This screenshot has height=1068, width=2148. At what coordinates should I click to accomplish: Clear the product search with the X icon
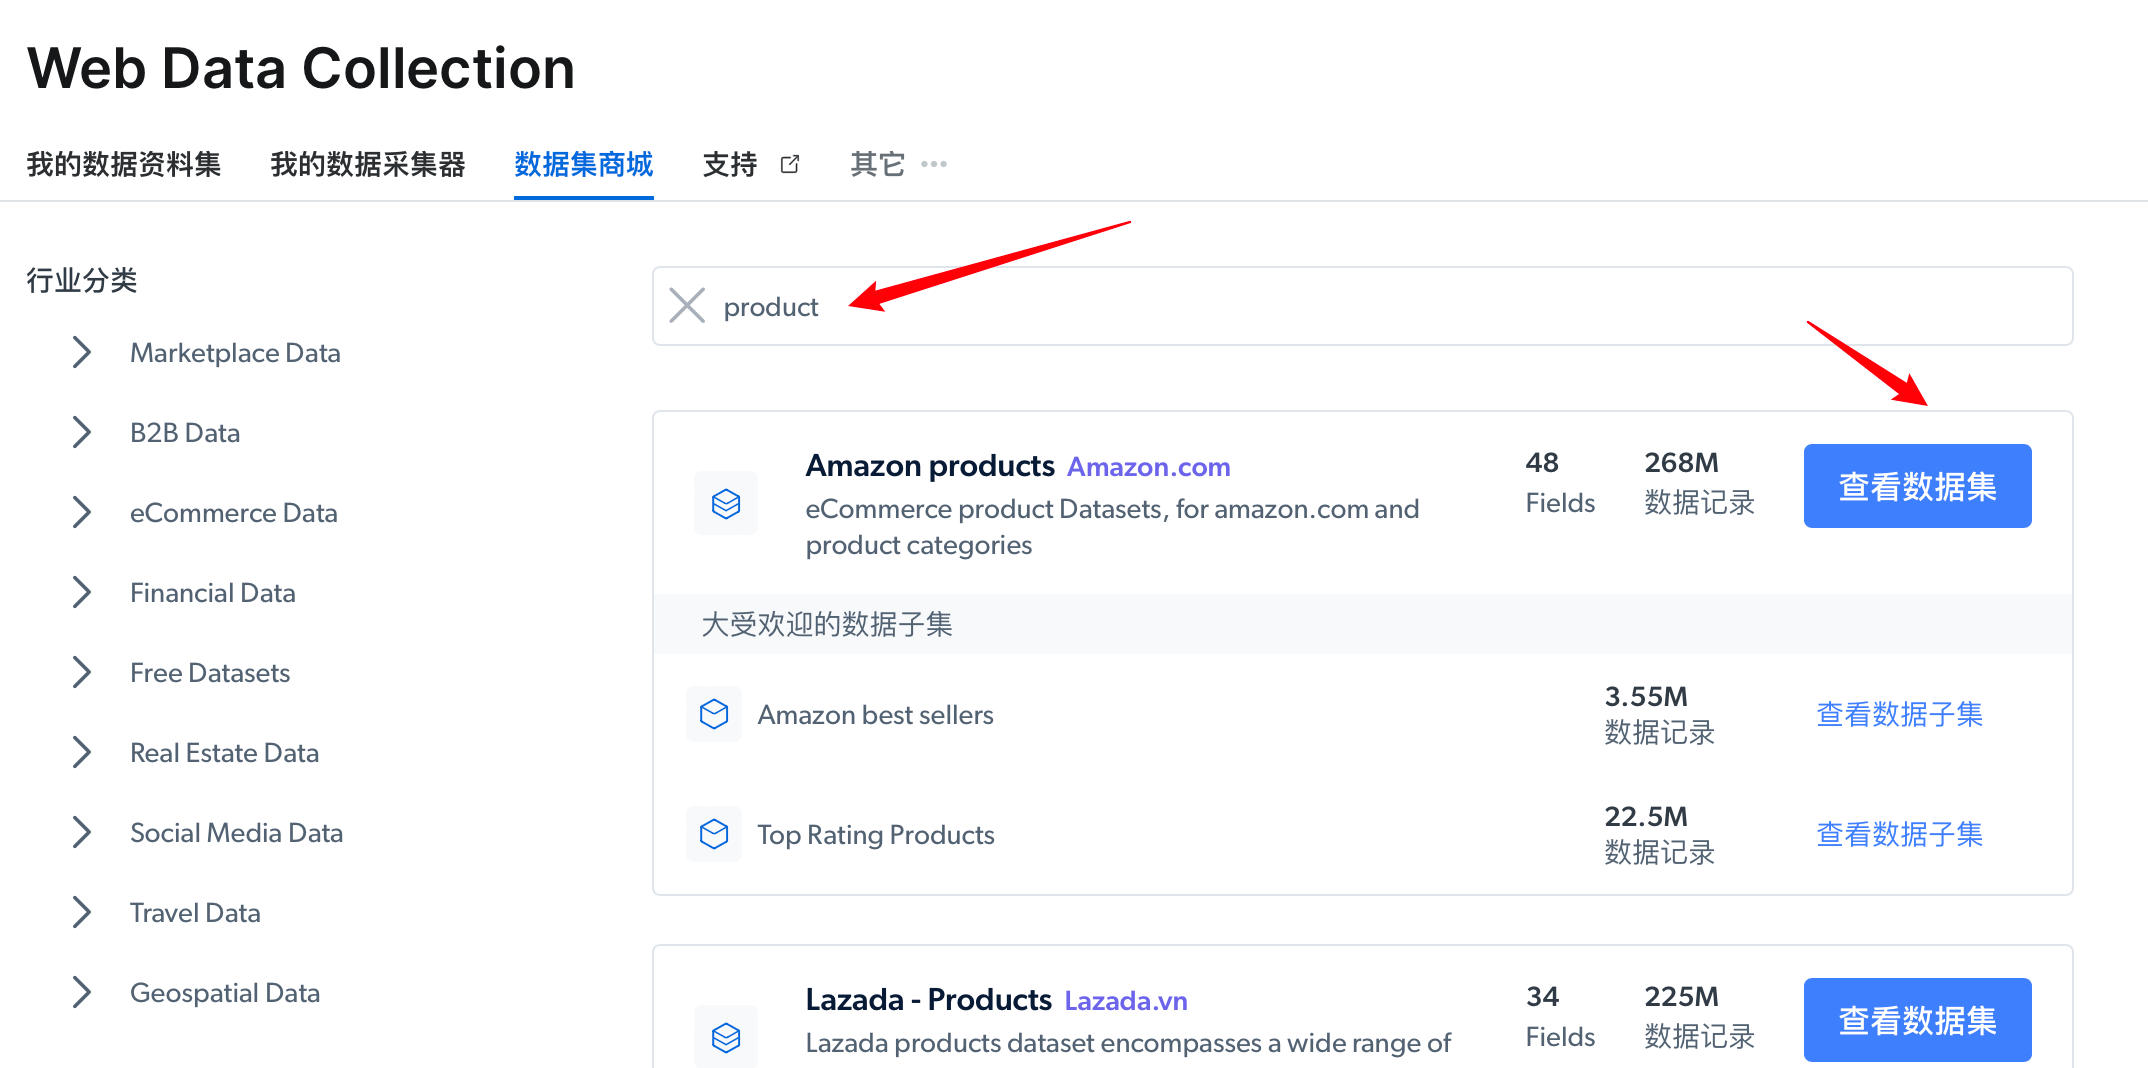click(x=687, y=306)
